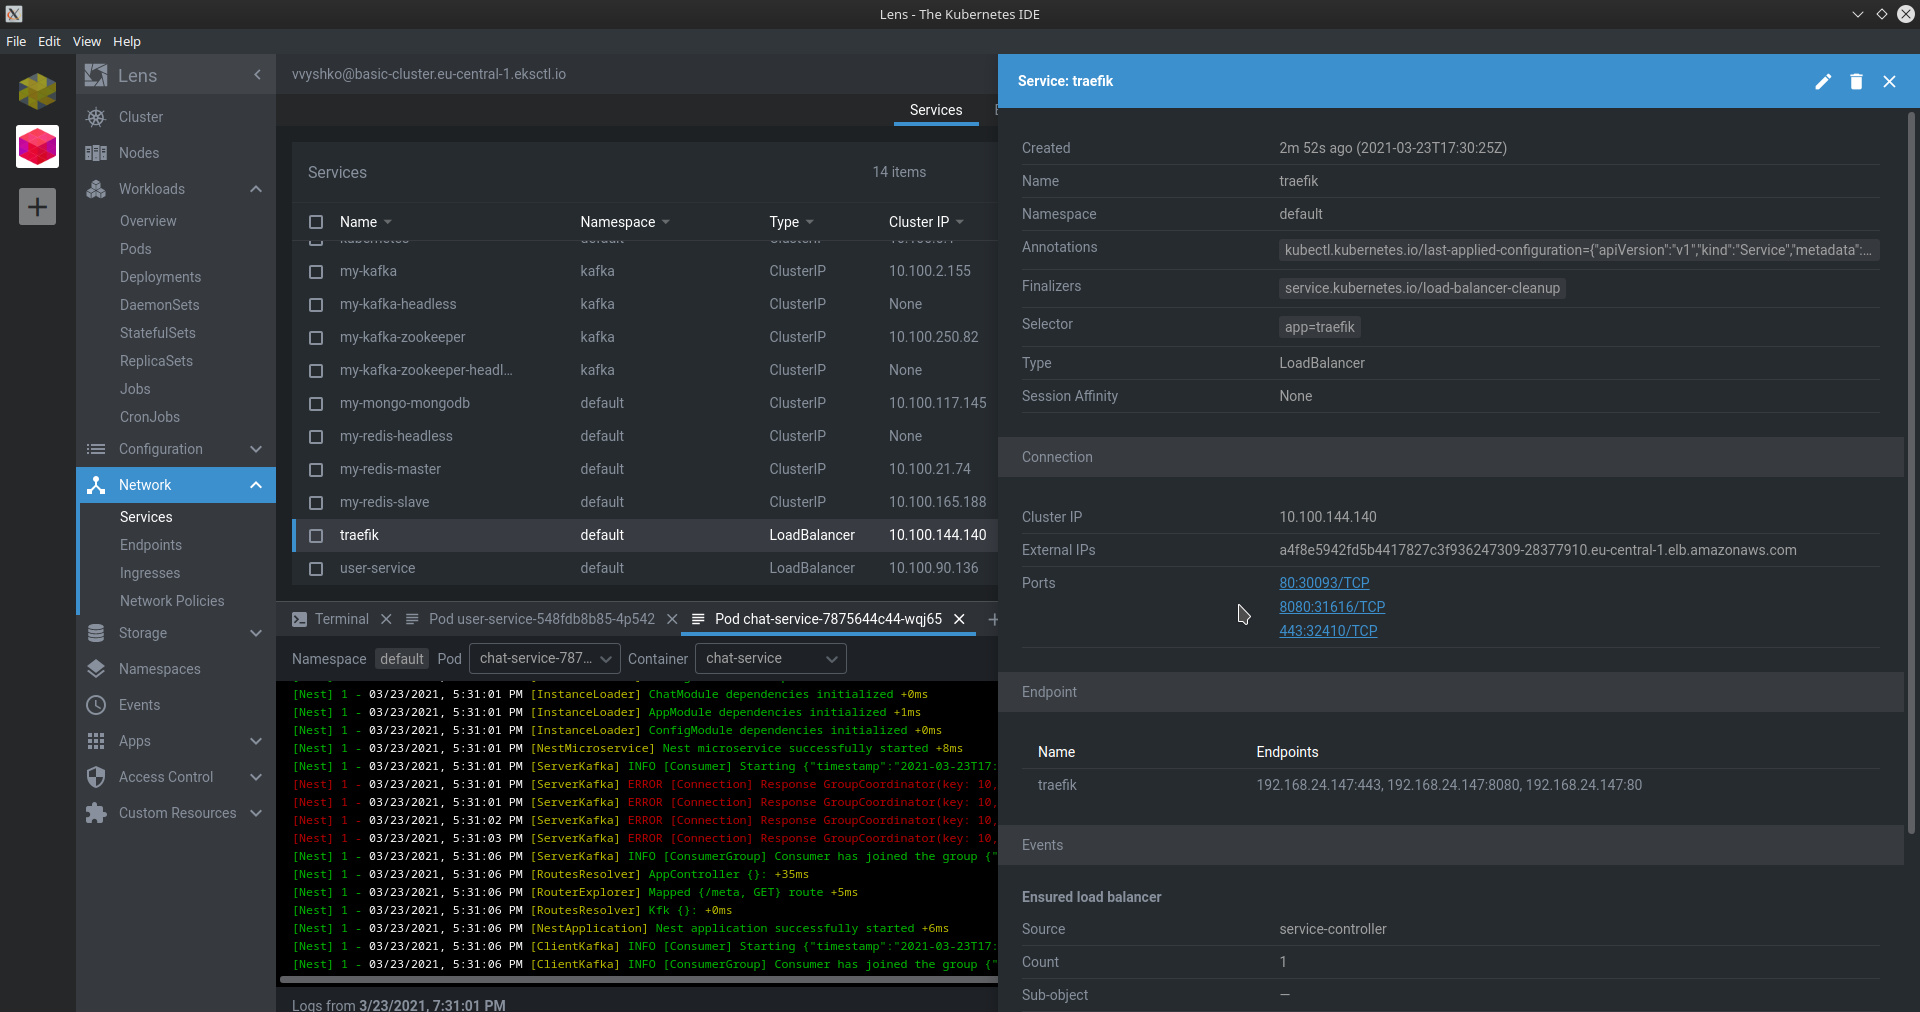The height and width of the screenshot is (1012, 1920).
Task: Go to Ingresses in the Network menu
Action: [x=150, y=573]
